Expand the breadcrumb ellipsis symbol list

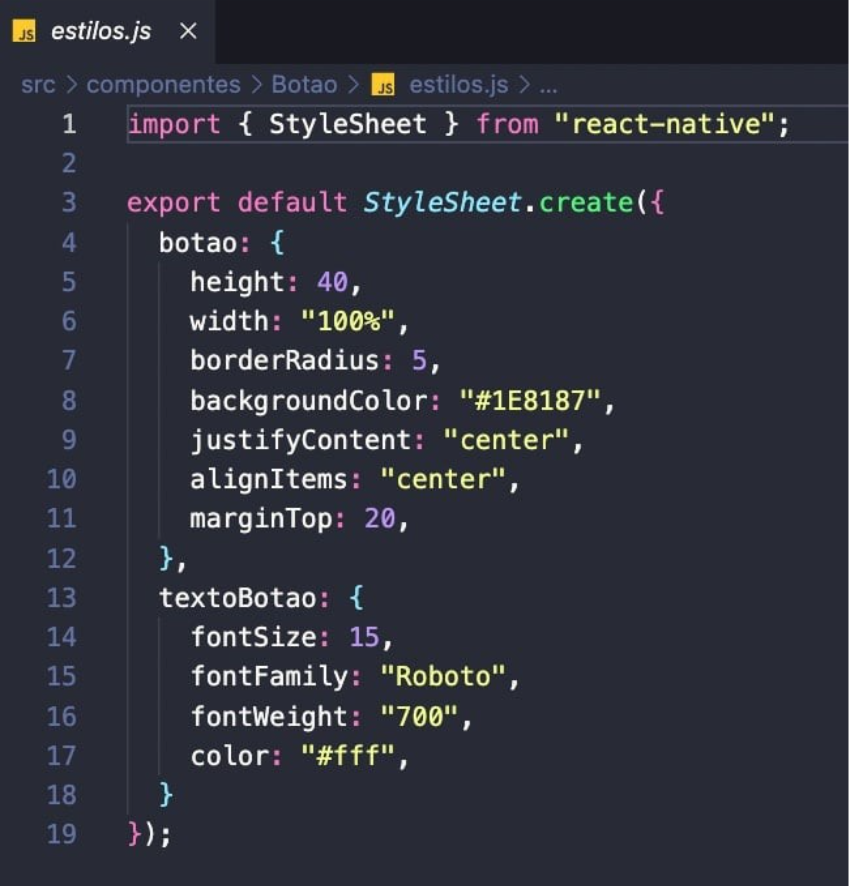click(x=548, y=85)
